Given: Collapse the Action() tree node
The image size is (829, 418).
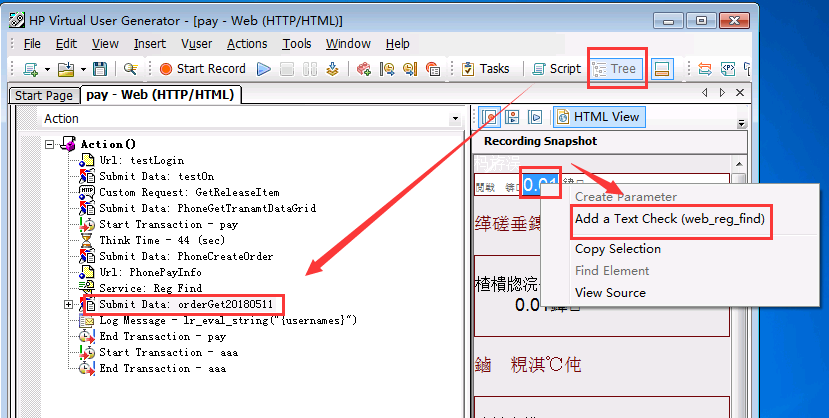Looking at the screenshot, I should tap(50, 144).
